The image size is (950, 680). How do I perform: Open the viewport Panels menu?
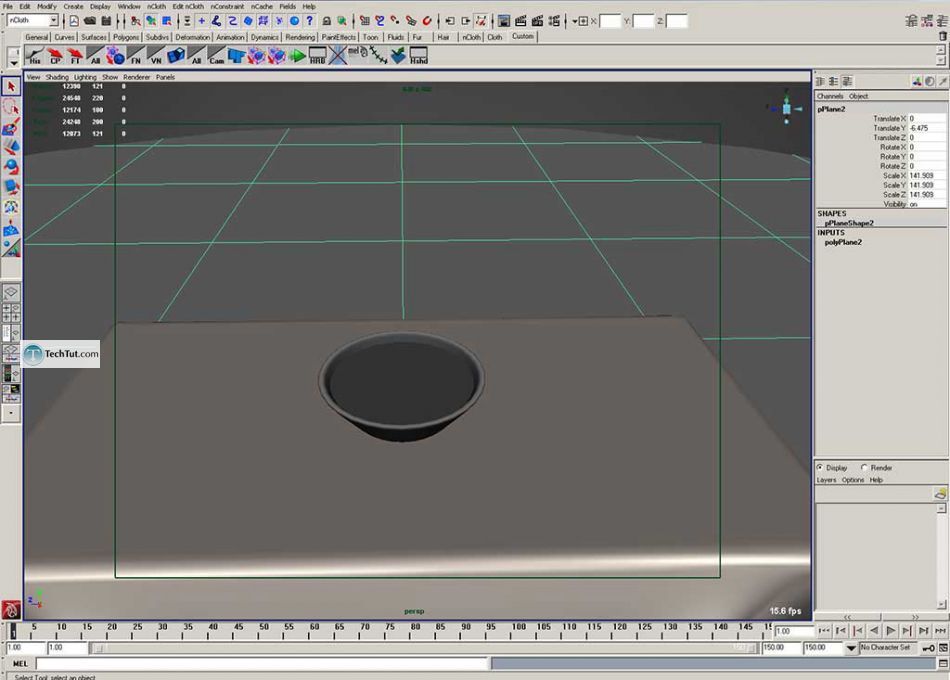coord(165,78)
